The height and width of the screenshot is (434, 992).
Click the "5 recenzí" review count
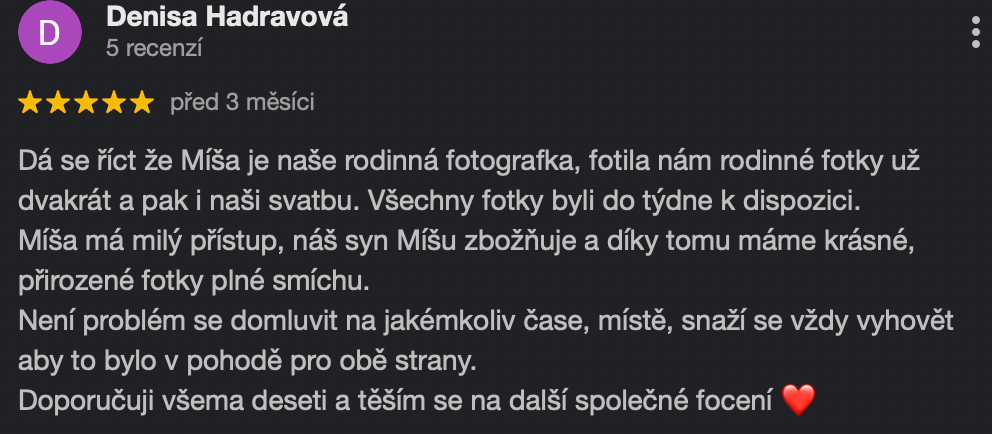tap(154, 47)
